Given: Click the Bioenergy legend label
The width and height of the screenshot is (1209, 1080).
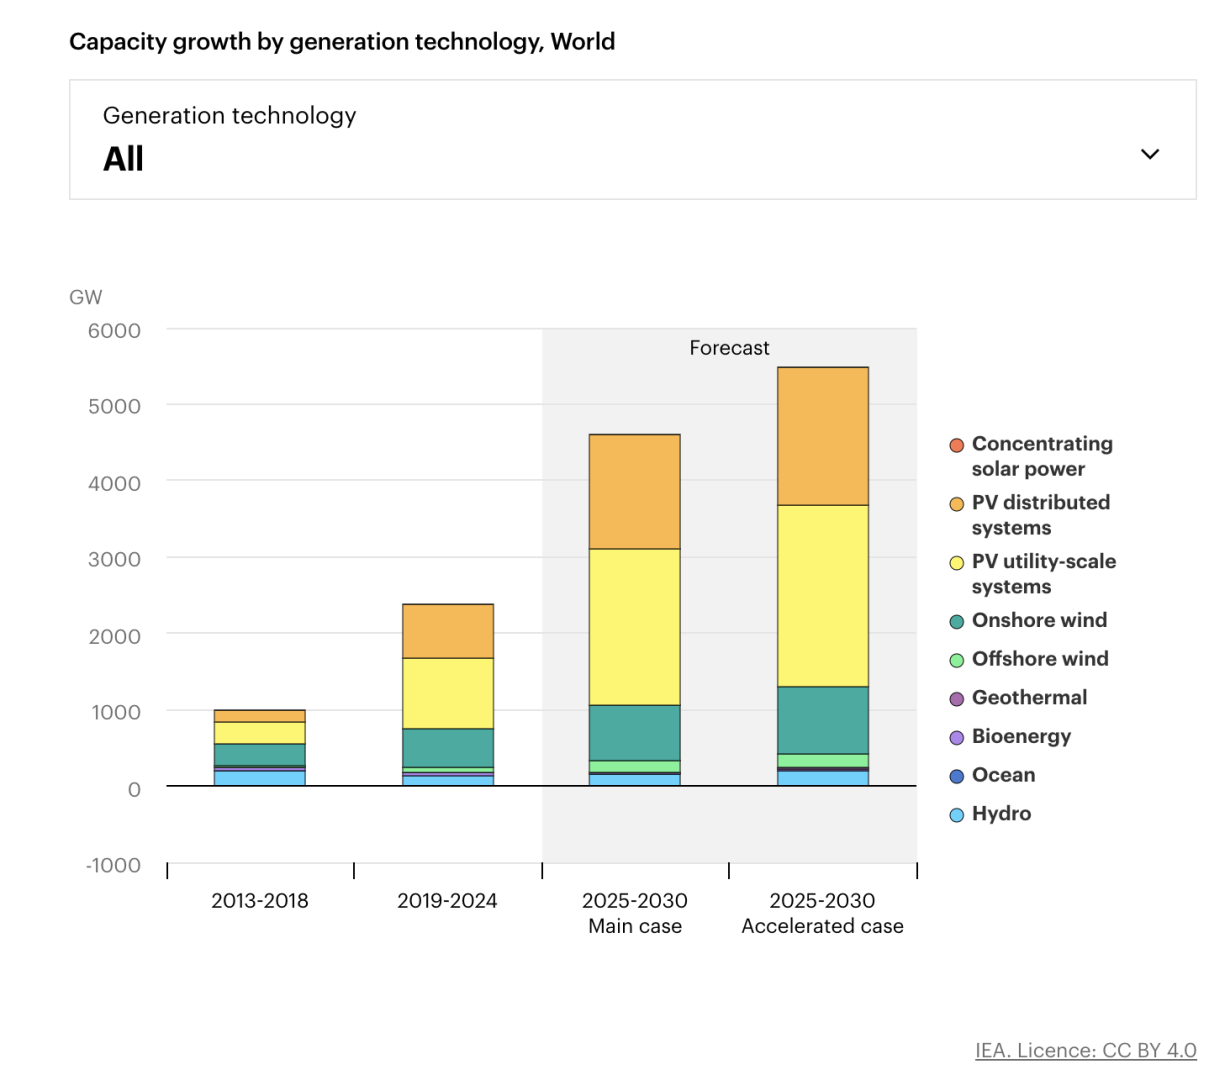Looking at the screenshot, I should [1021, 737].
